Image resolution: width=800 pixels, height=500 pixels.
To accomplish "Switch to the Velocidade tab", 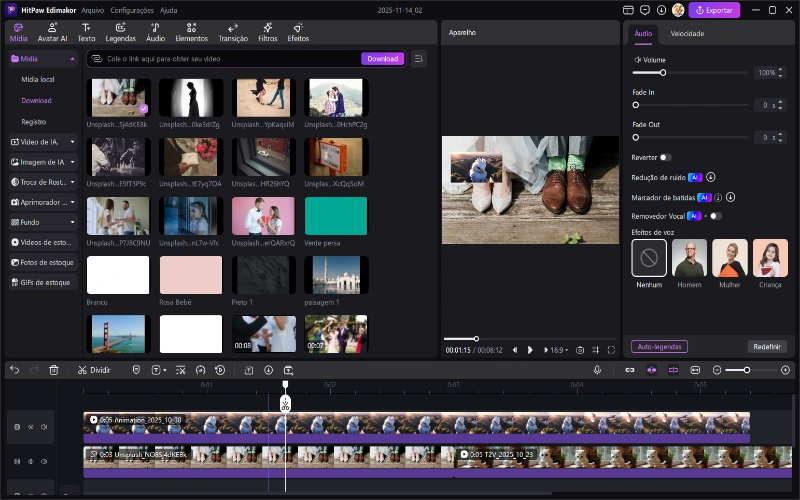I will [687, 33].
